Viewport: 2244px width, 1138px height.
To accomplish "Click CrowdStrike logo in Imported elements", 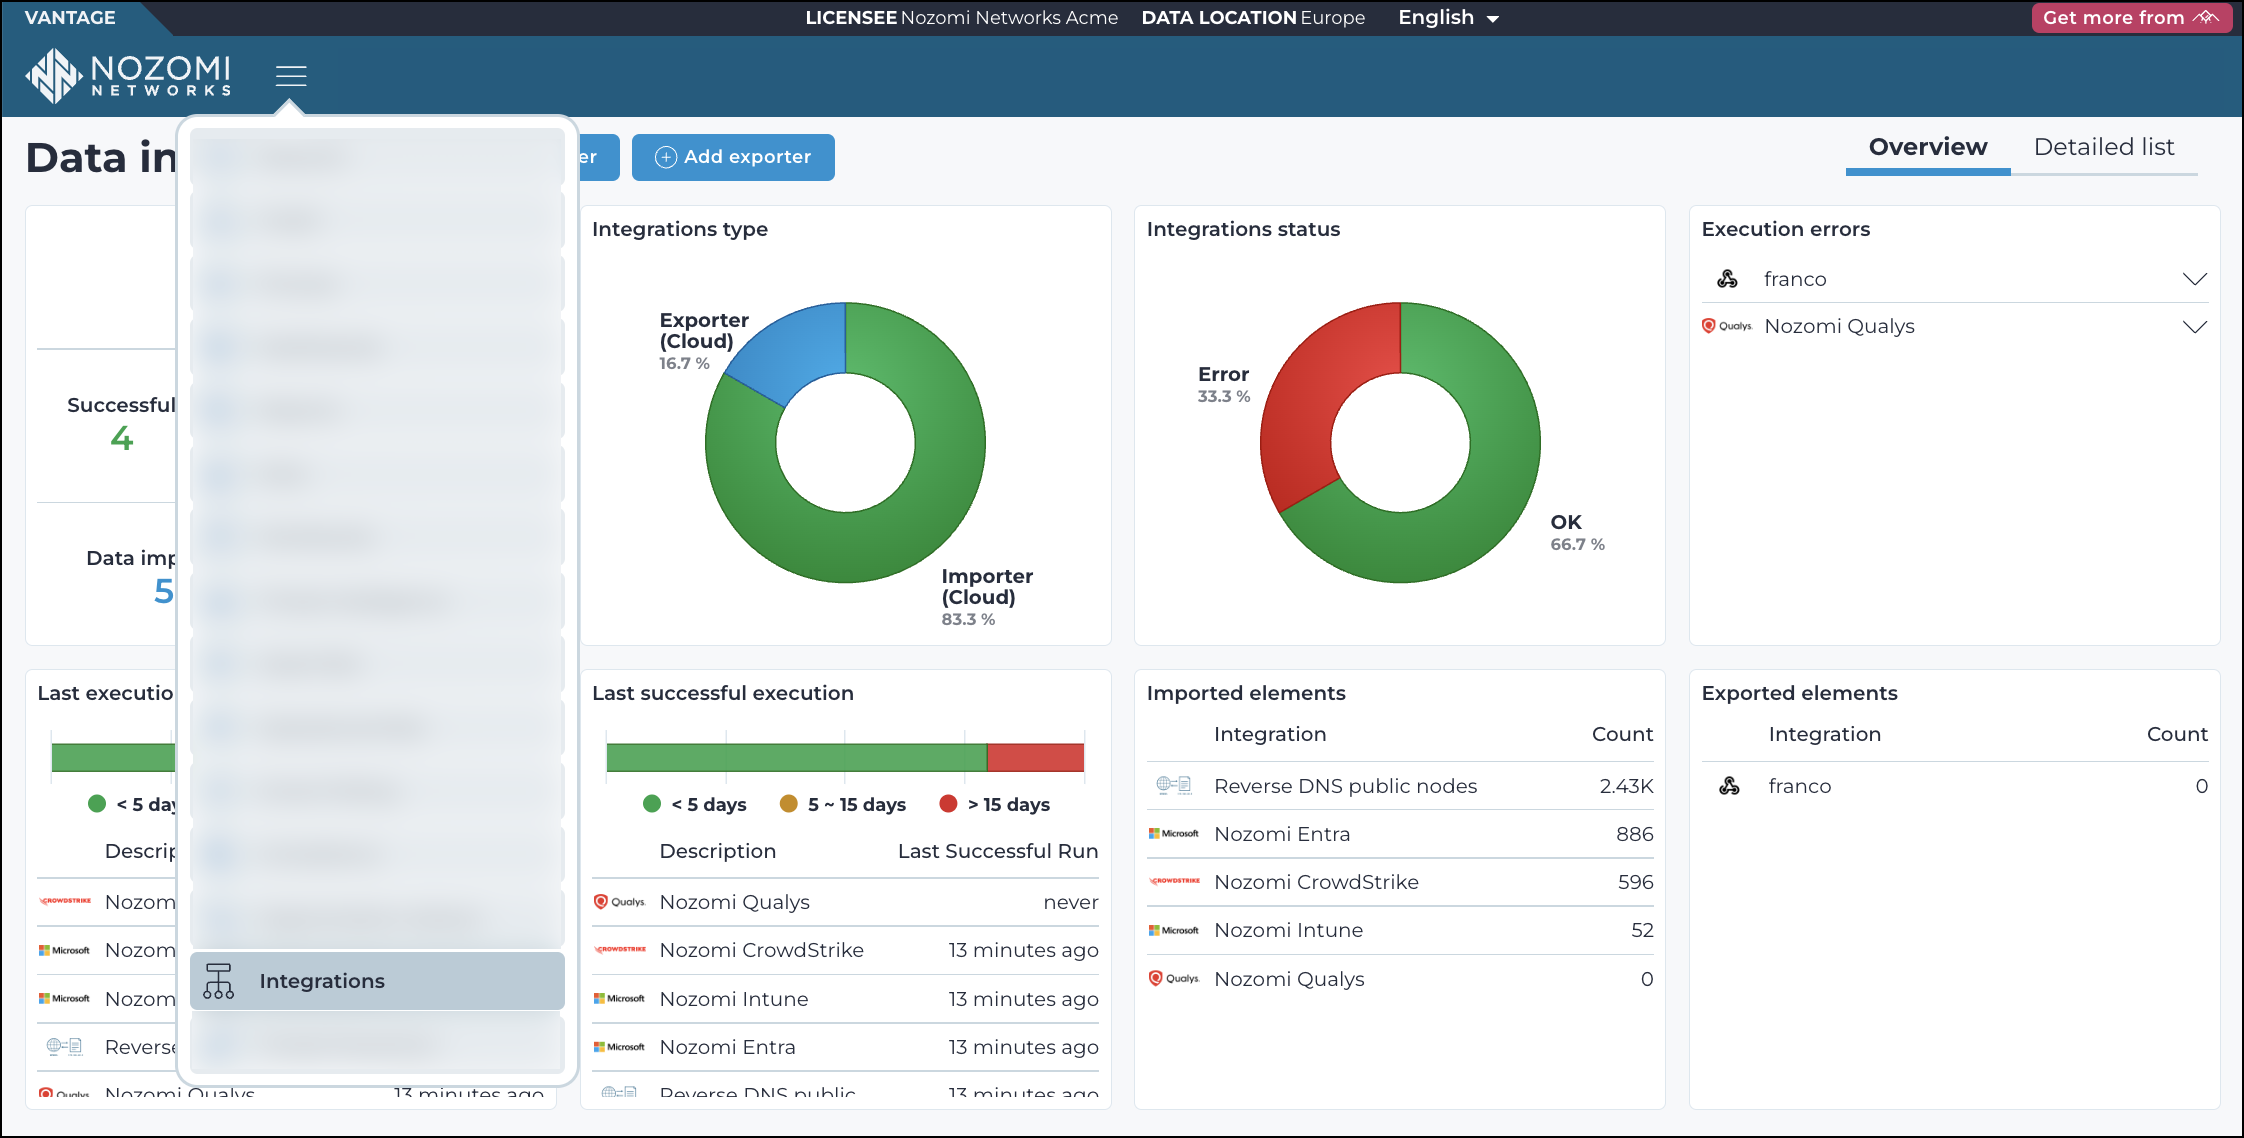I will click(1174, 881).
